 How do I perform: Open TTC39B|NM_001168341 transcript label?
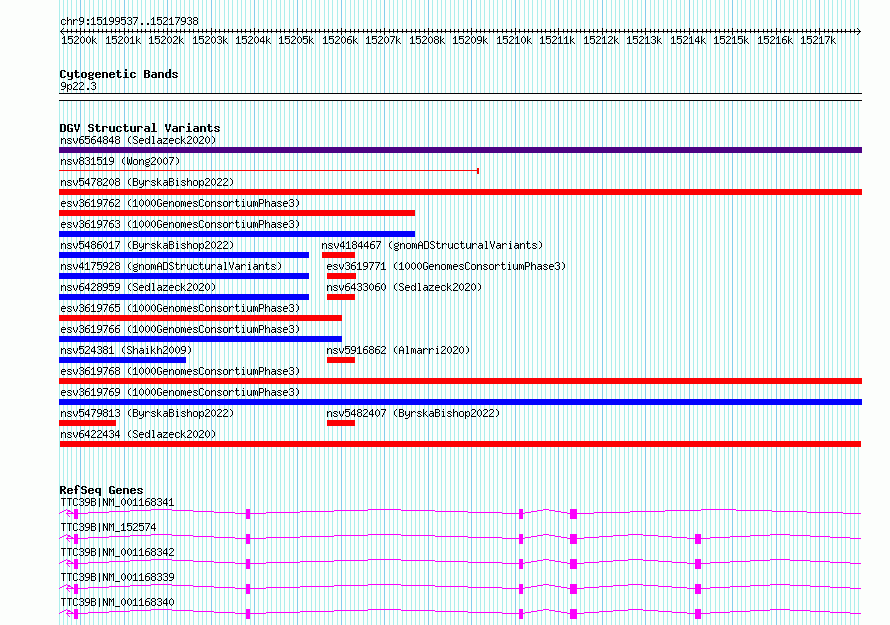click(117, 502)
